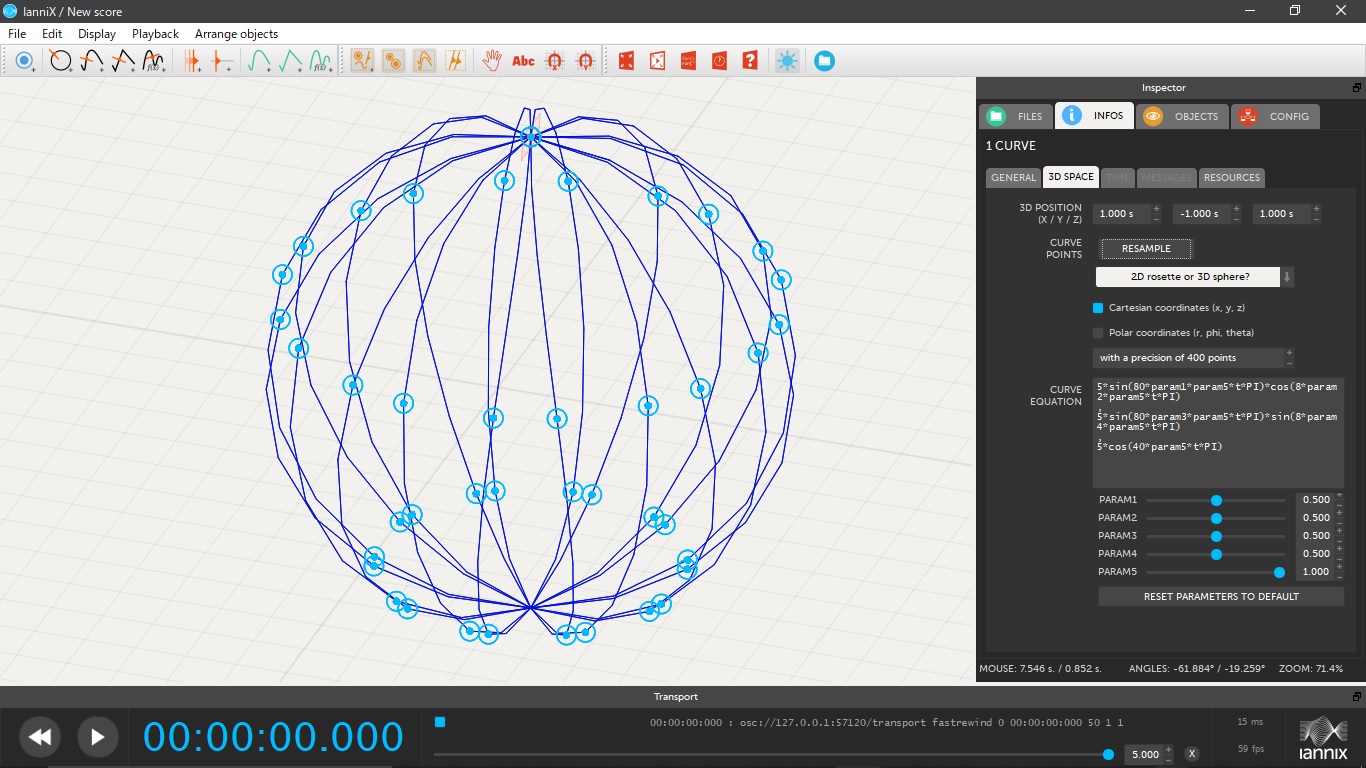Switch to the OBJECTS inspector tab
This screenshot has height=768, width=1366.
click(x=1182, y=116)
